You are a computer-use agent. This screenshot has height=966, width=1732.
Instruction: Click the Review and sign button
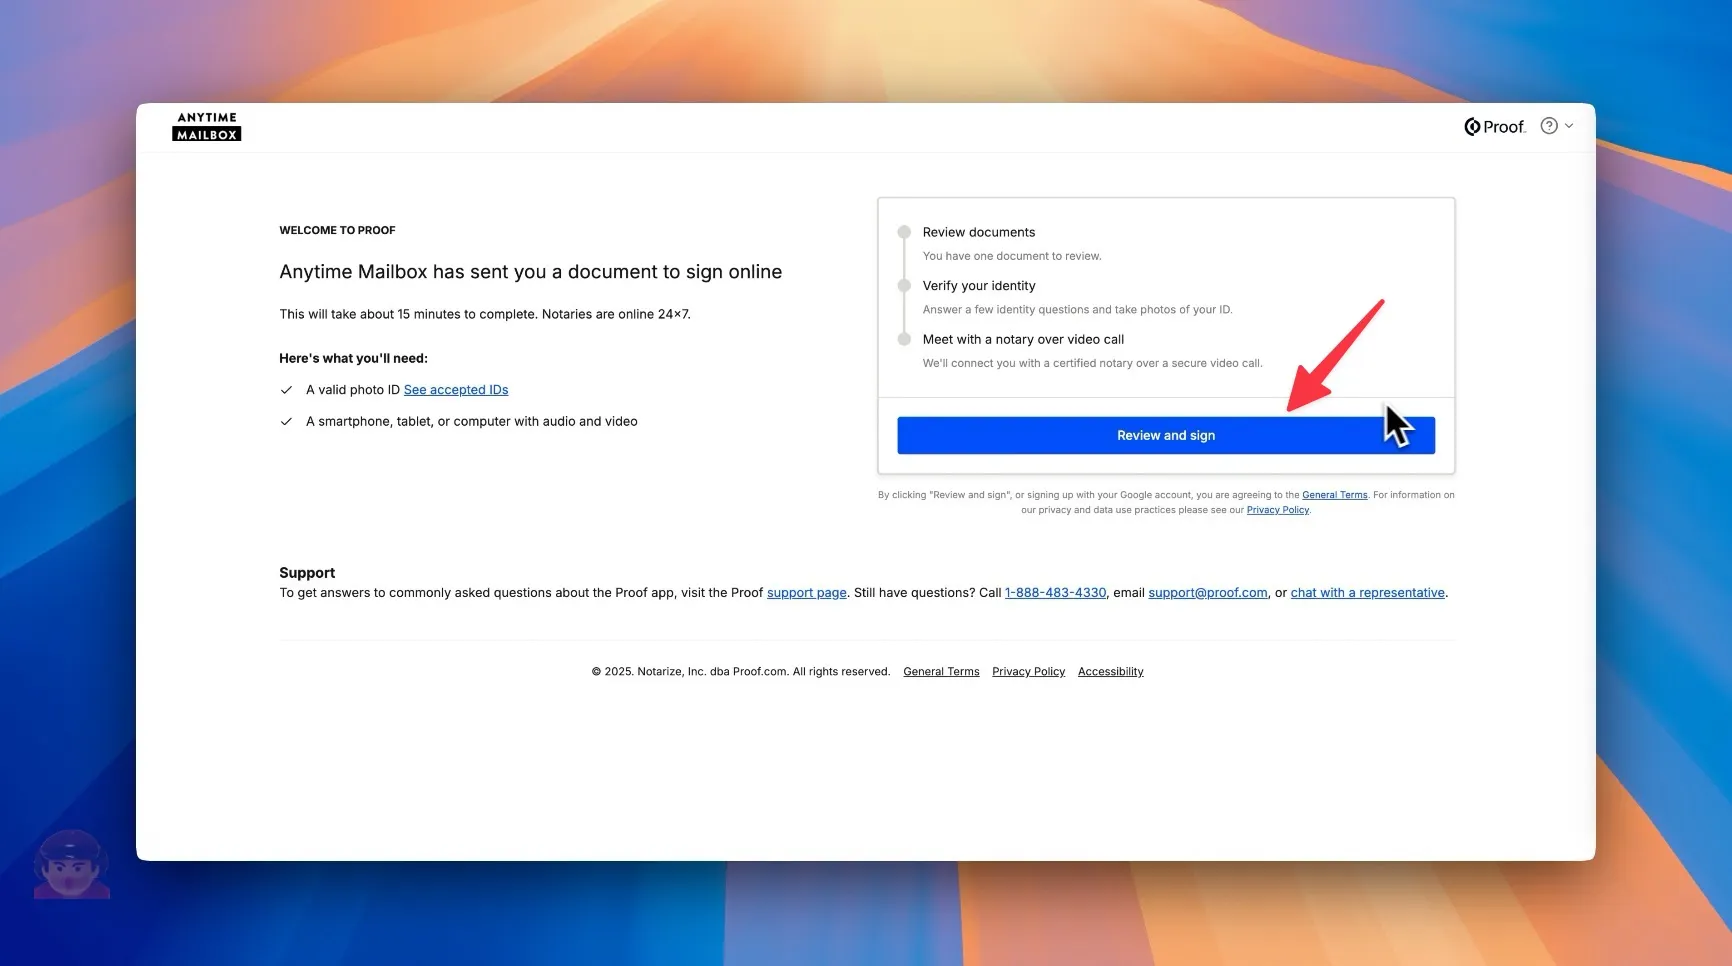(1165, 435)
